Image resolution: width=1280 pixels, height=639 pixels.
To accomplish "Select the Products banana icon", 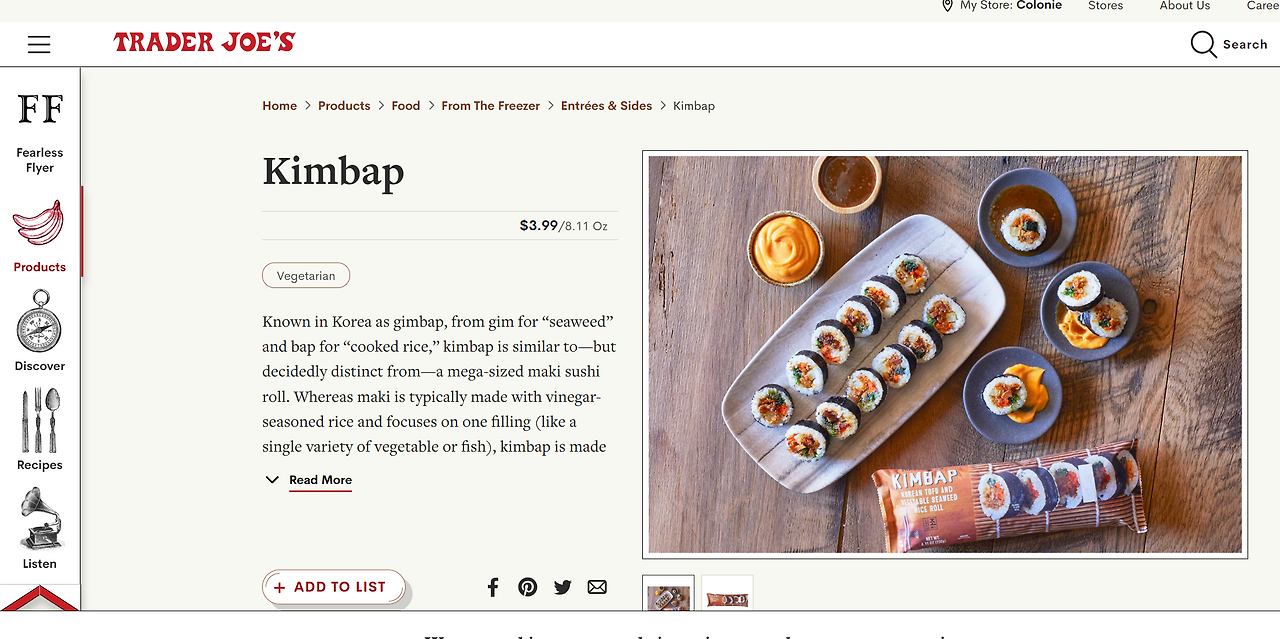I will point(38,223).
